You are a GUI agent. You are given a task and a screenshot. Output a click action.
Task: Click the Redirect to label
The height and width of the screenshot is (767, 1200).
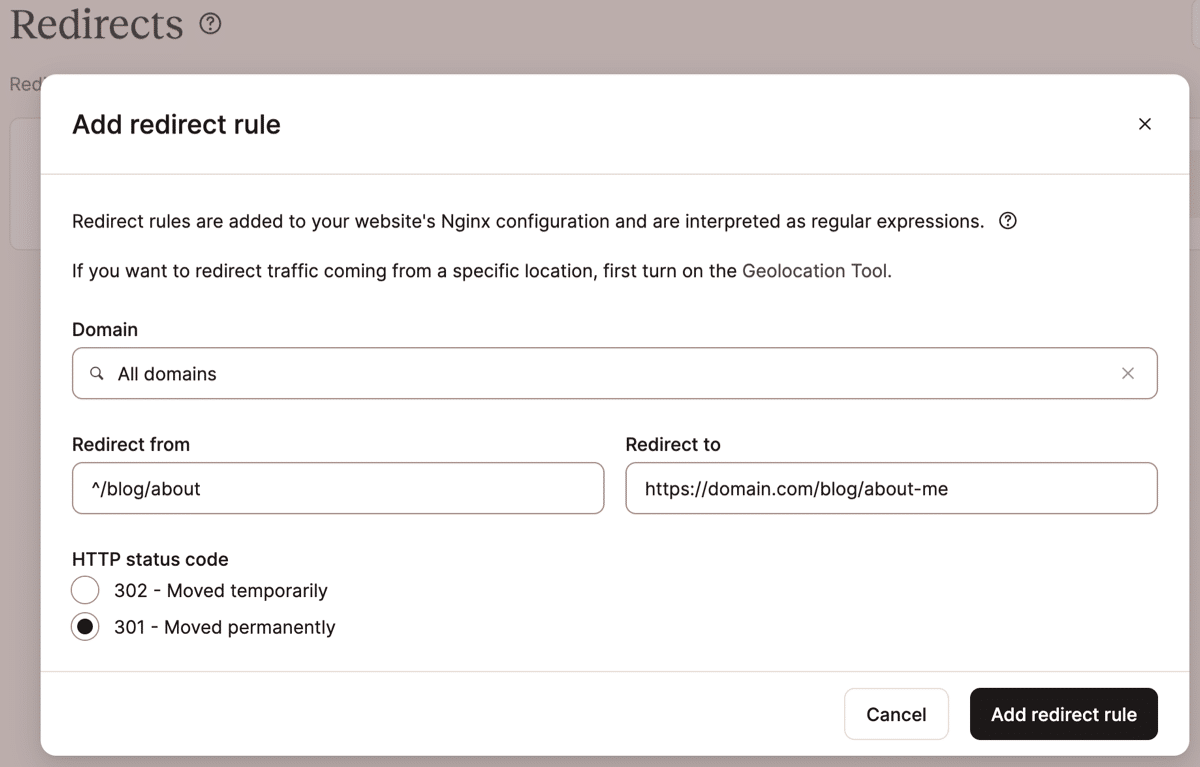[x=673, y=444]
